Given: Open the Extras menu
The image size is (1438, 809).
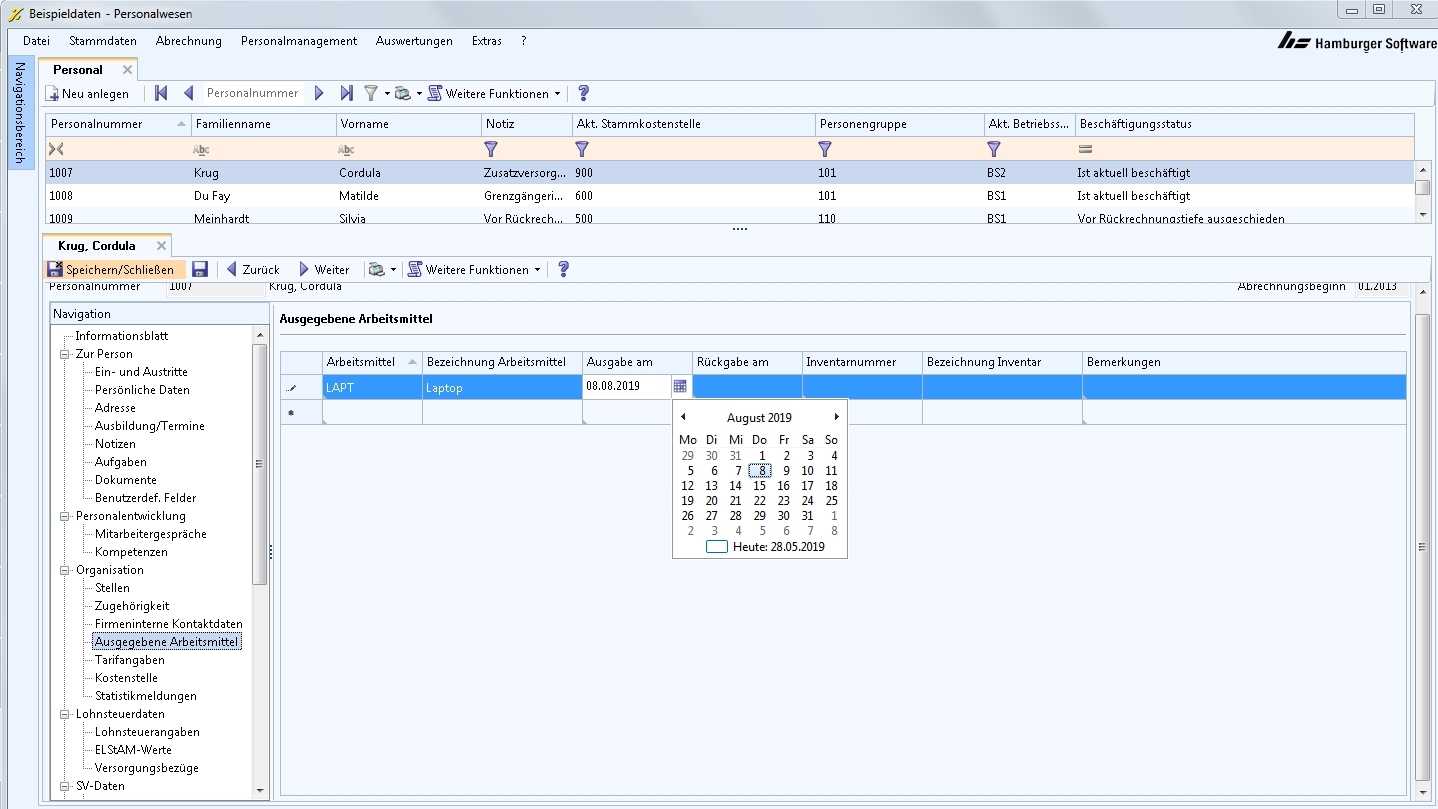Looking at the screenshot, I should pos(487,41).
